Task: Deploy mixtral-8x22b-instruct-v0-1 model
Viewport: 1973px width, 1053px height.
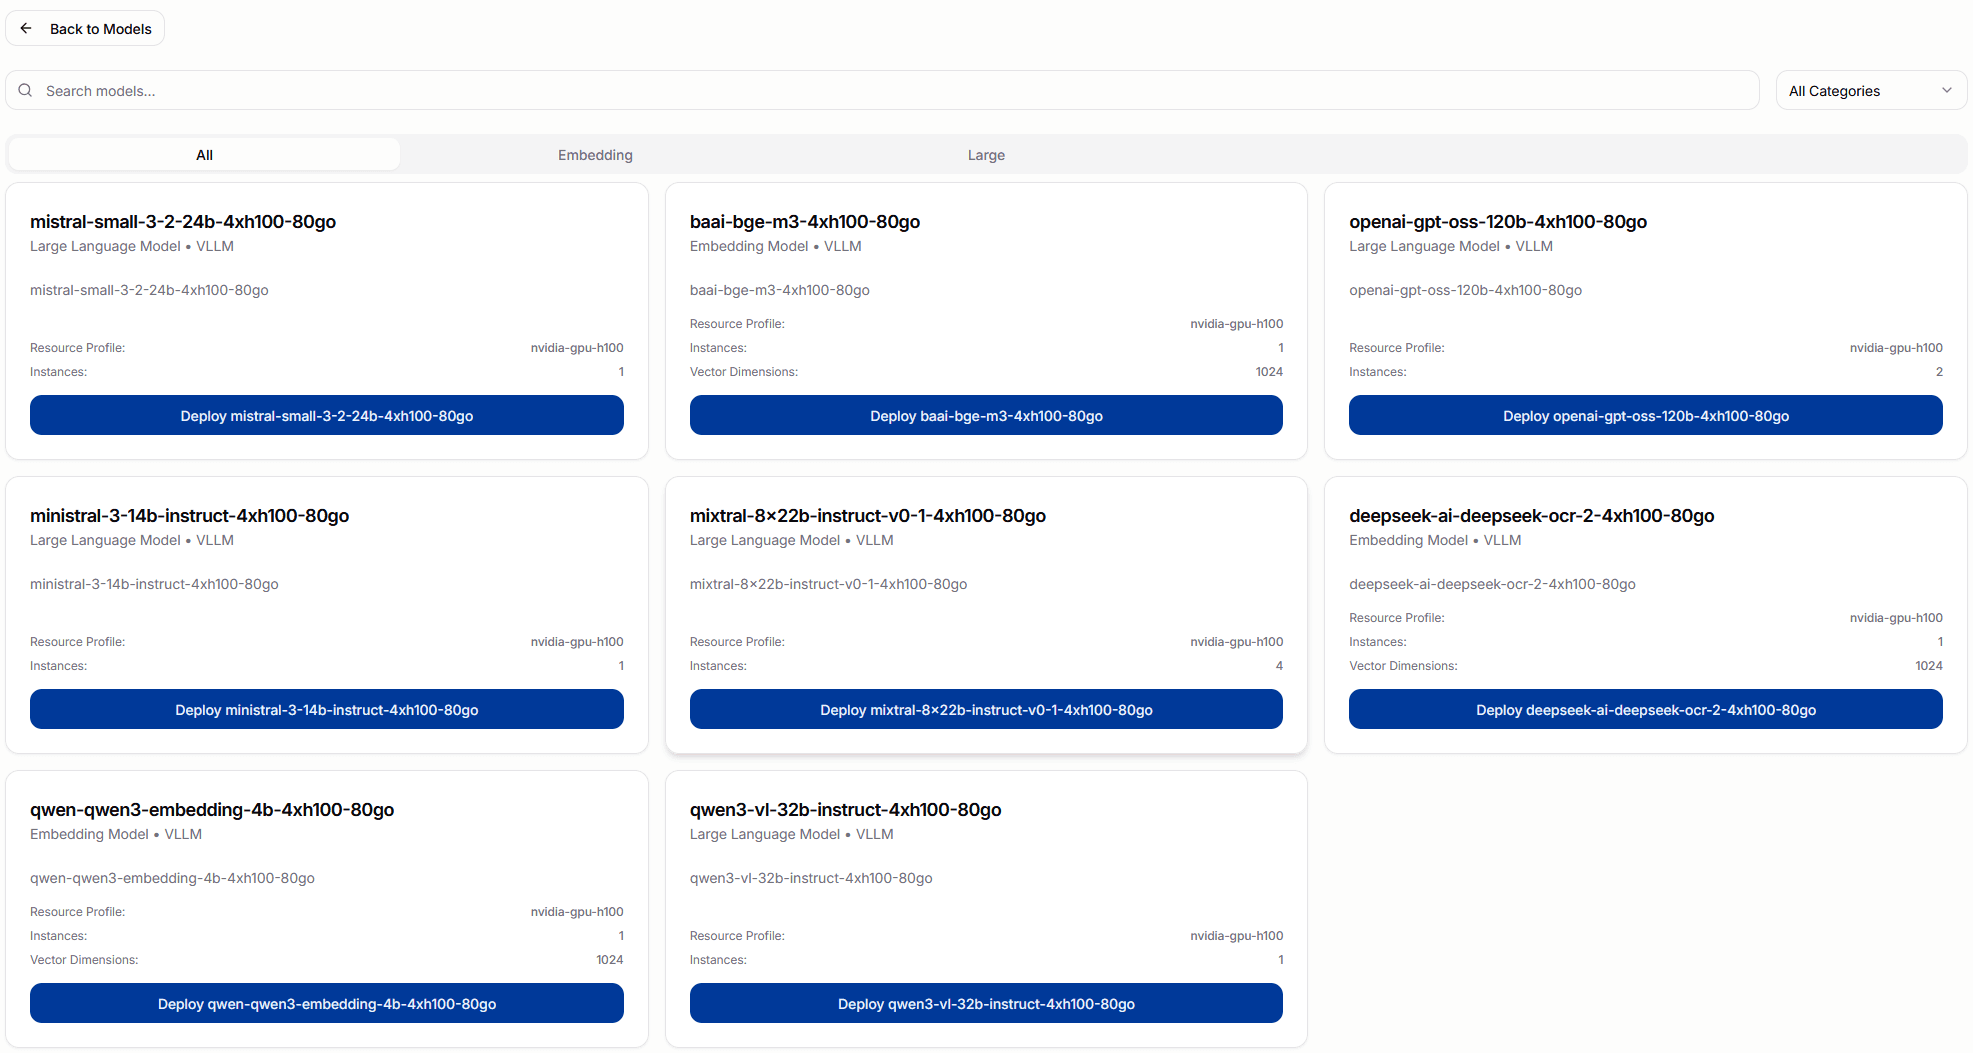Action: point(986,709)
